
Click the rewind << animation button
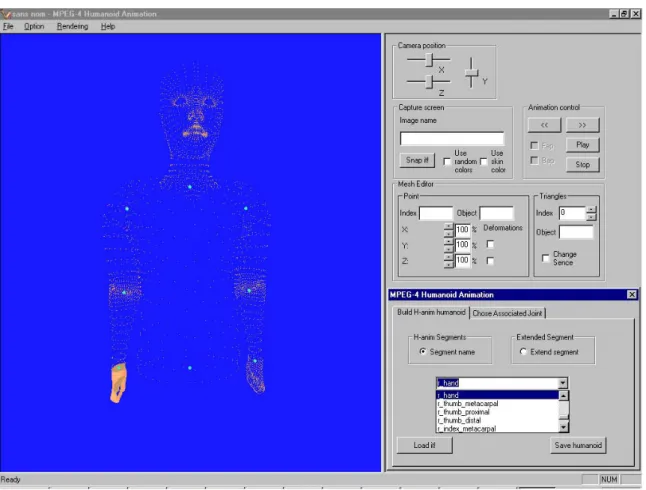(x=544, y=125)
